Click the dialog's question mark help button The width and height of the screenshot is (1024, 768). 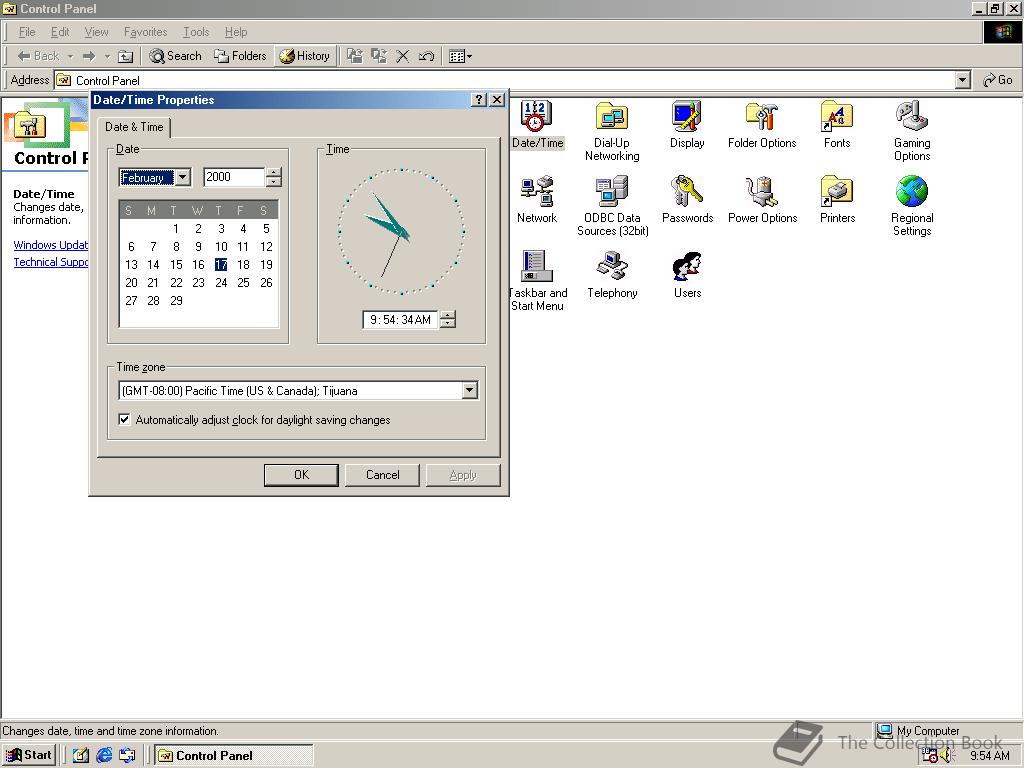pos(479,99)
